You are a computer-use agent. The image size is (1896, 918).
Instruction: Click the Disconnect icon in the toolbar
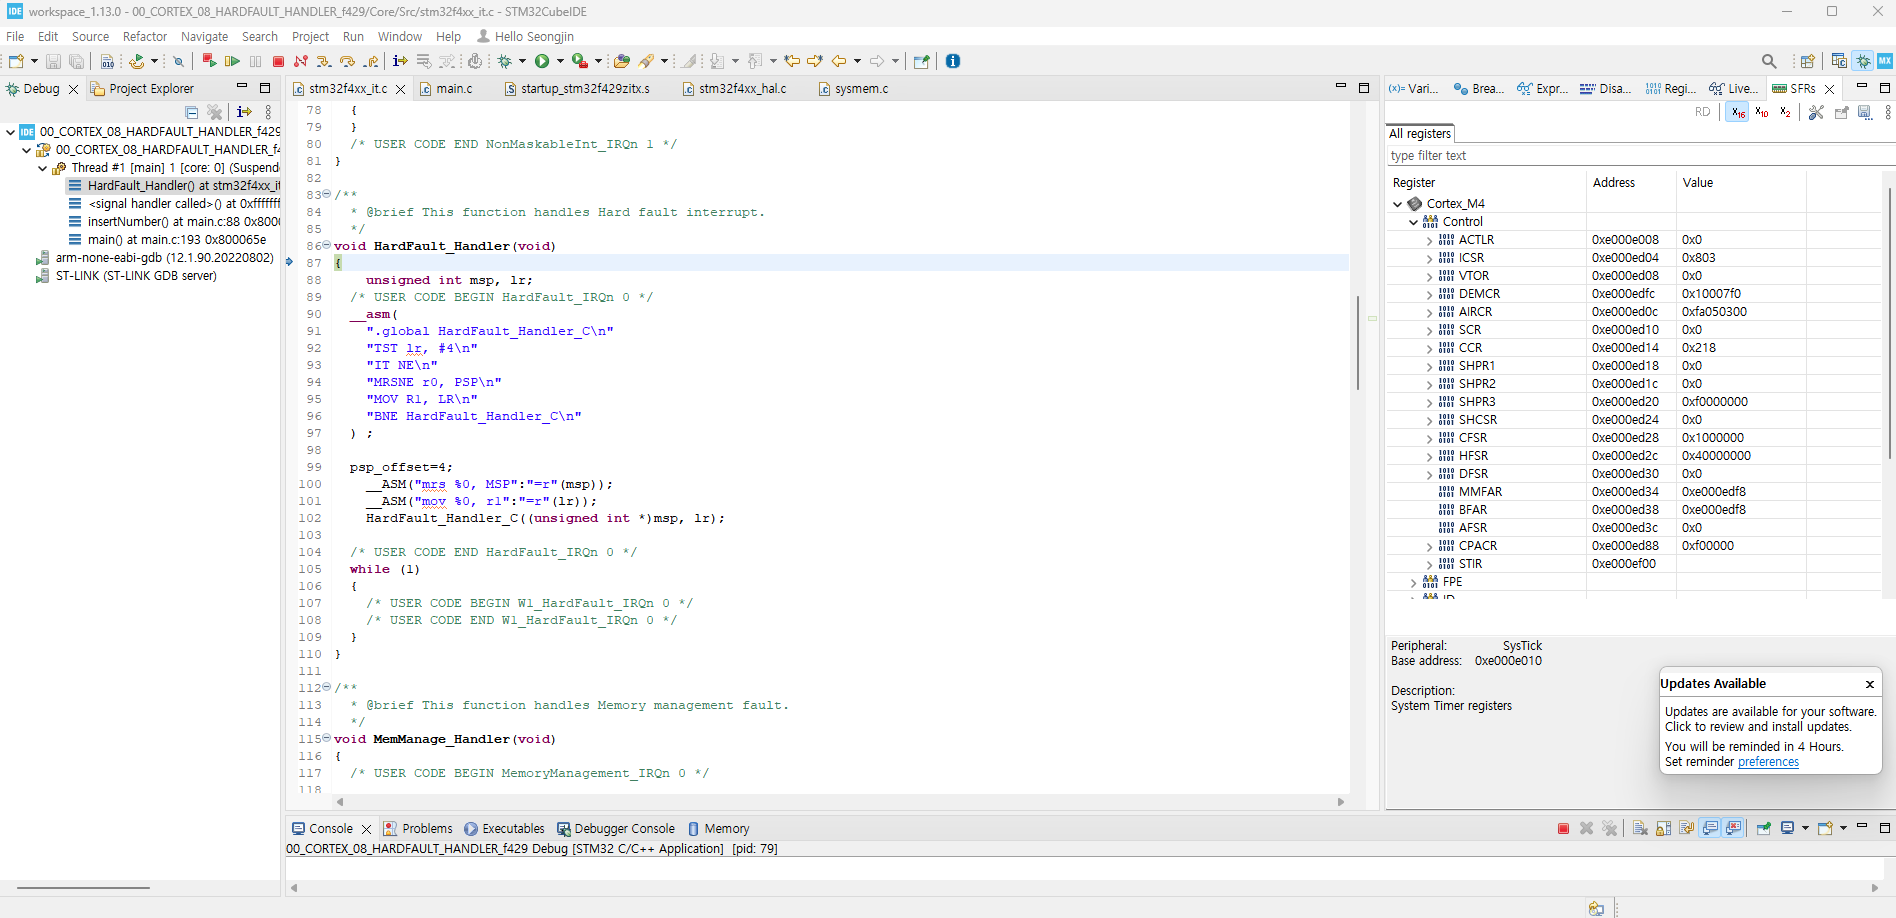pyautogui.click(x=301, y=61)
